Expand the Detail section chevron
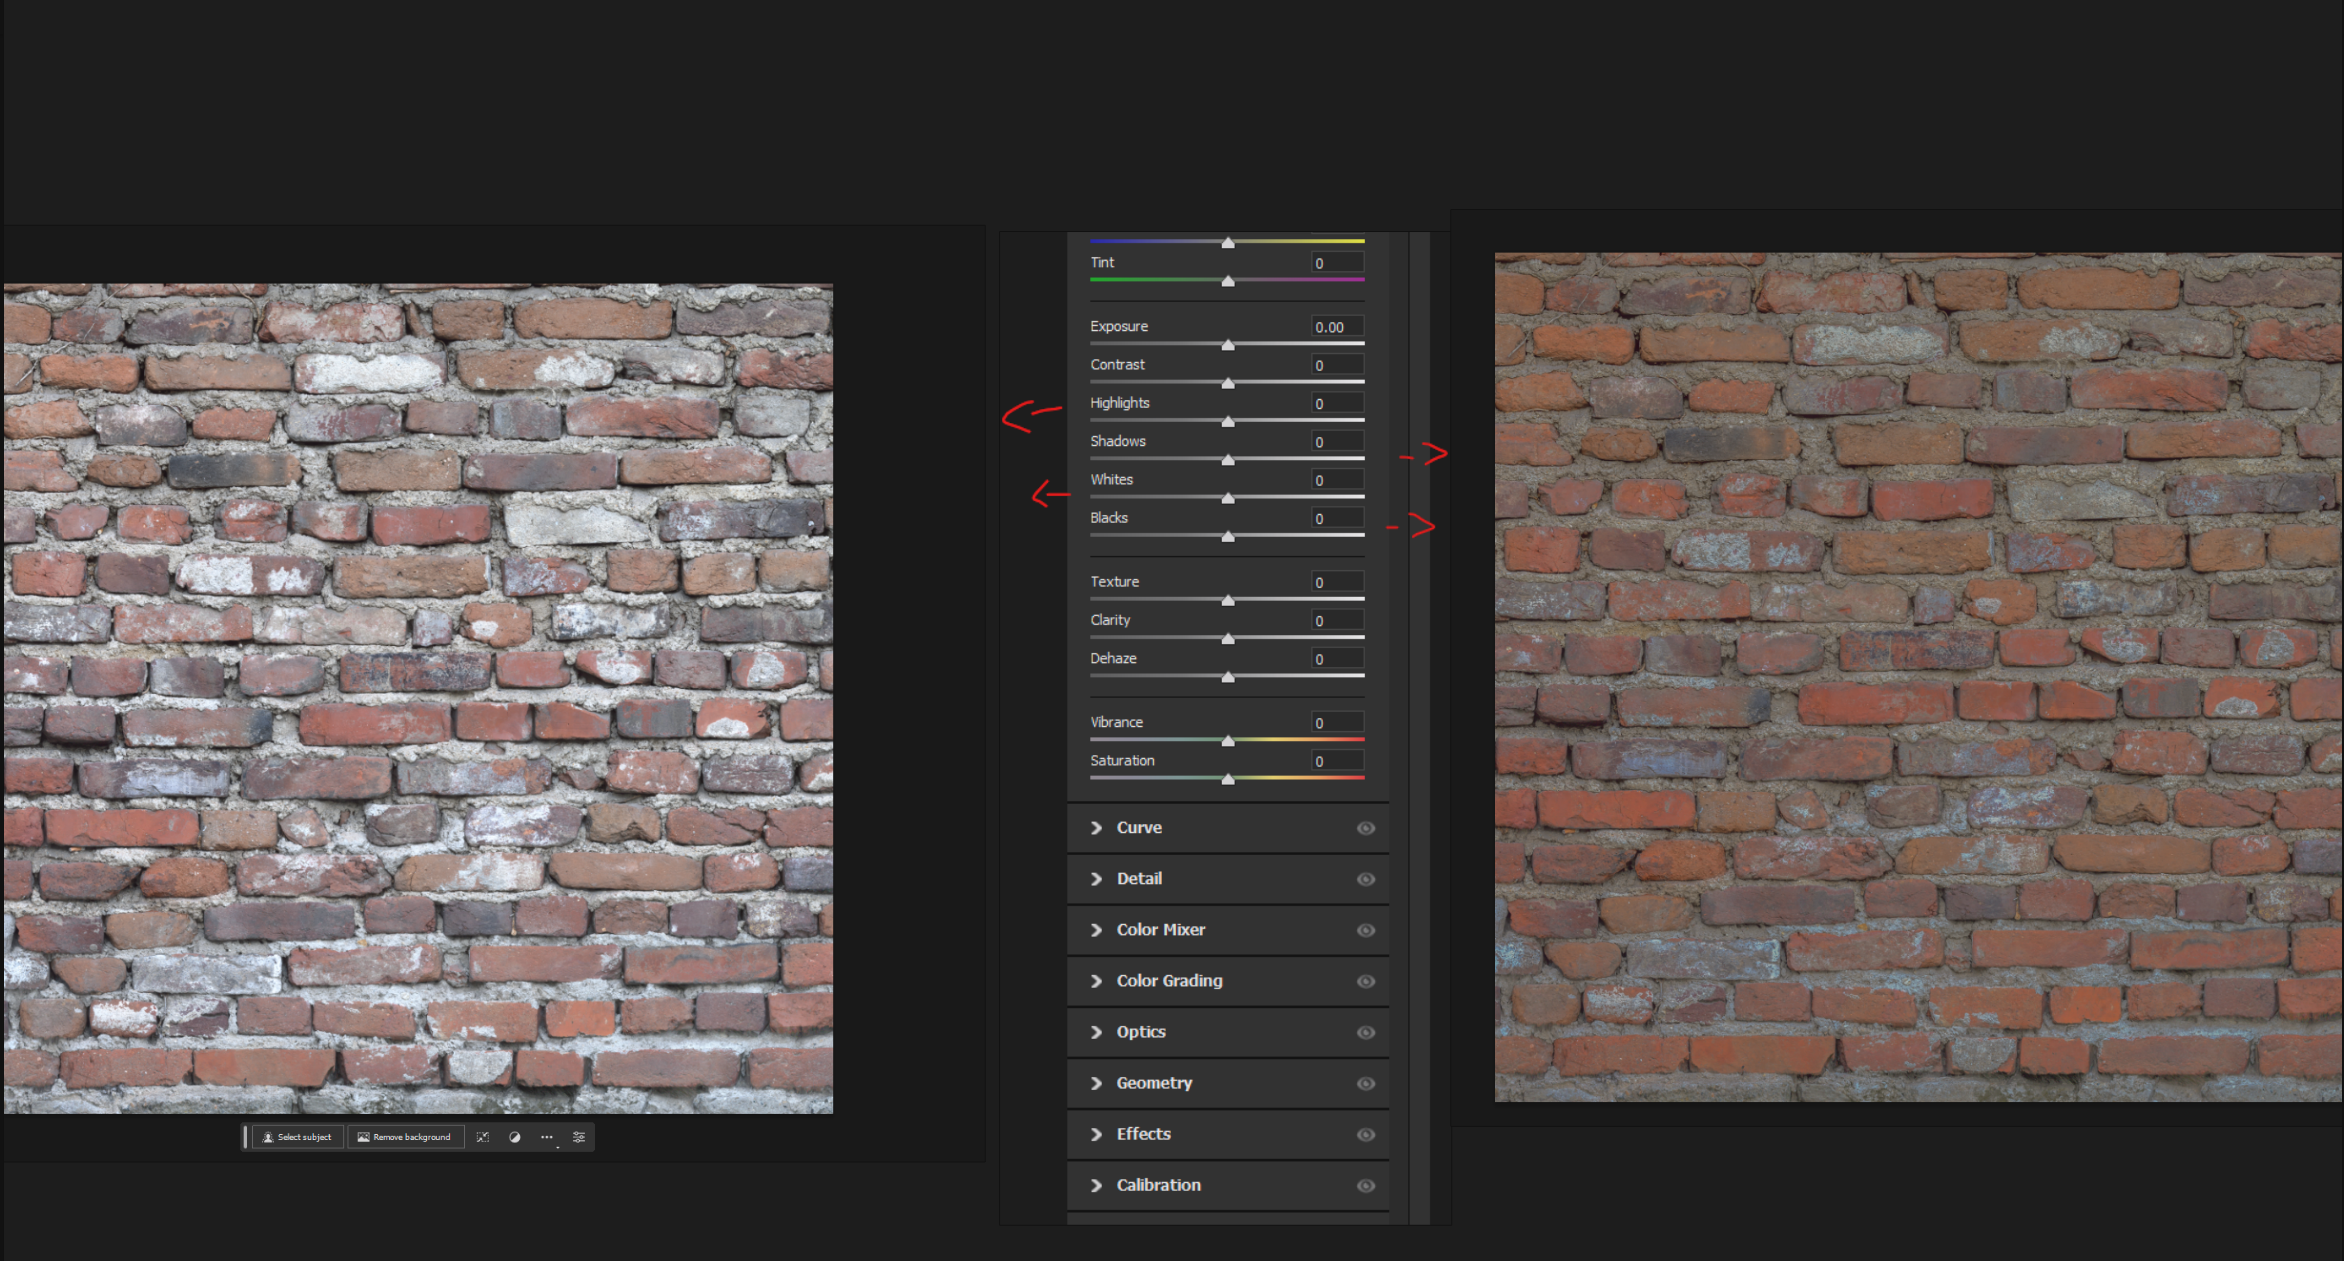The height and width of the screenshot is (1261, 2344). click(1097, 879)
